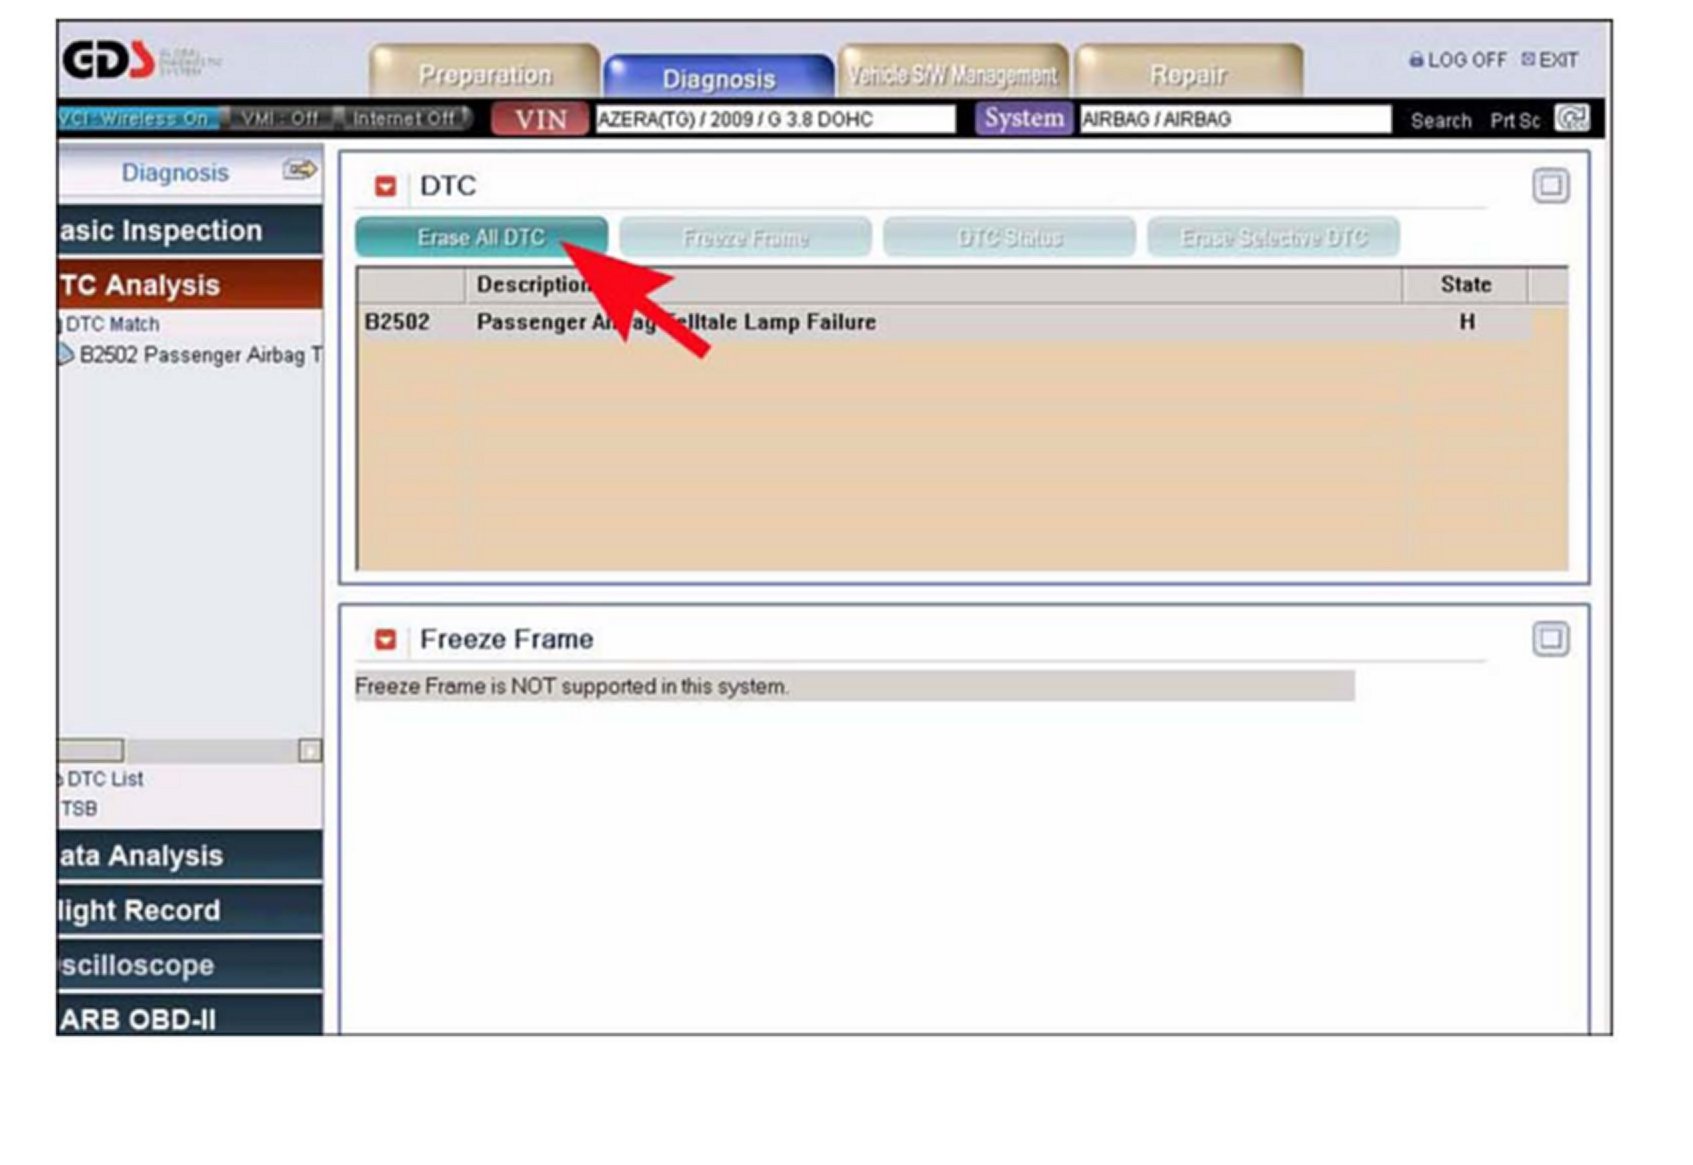Click LOG OFF at top right
Viewport: 1693px width, 1165px height.
pos(1457,60)
